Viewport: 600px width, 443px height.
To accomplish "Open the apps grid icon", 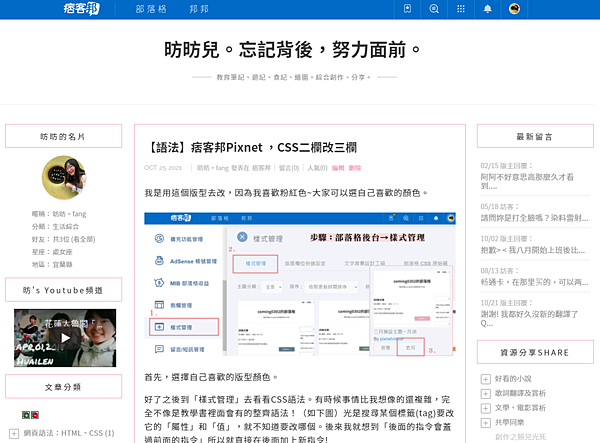I will (x=461, y=9).
